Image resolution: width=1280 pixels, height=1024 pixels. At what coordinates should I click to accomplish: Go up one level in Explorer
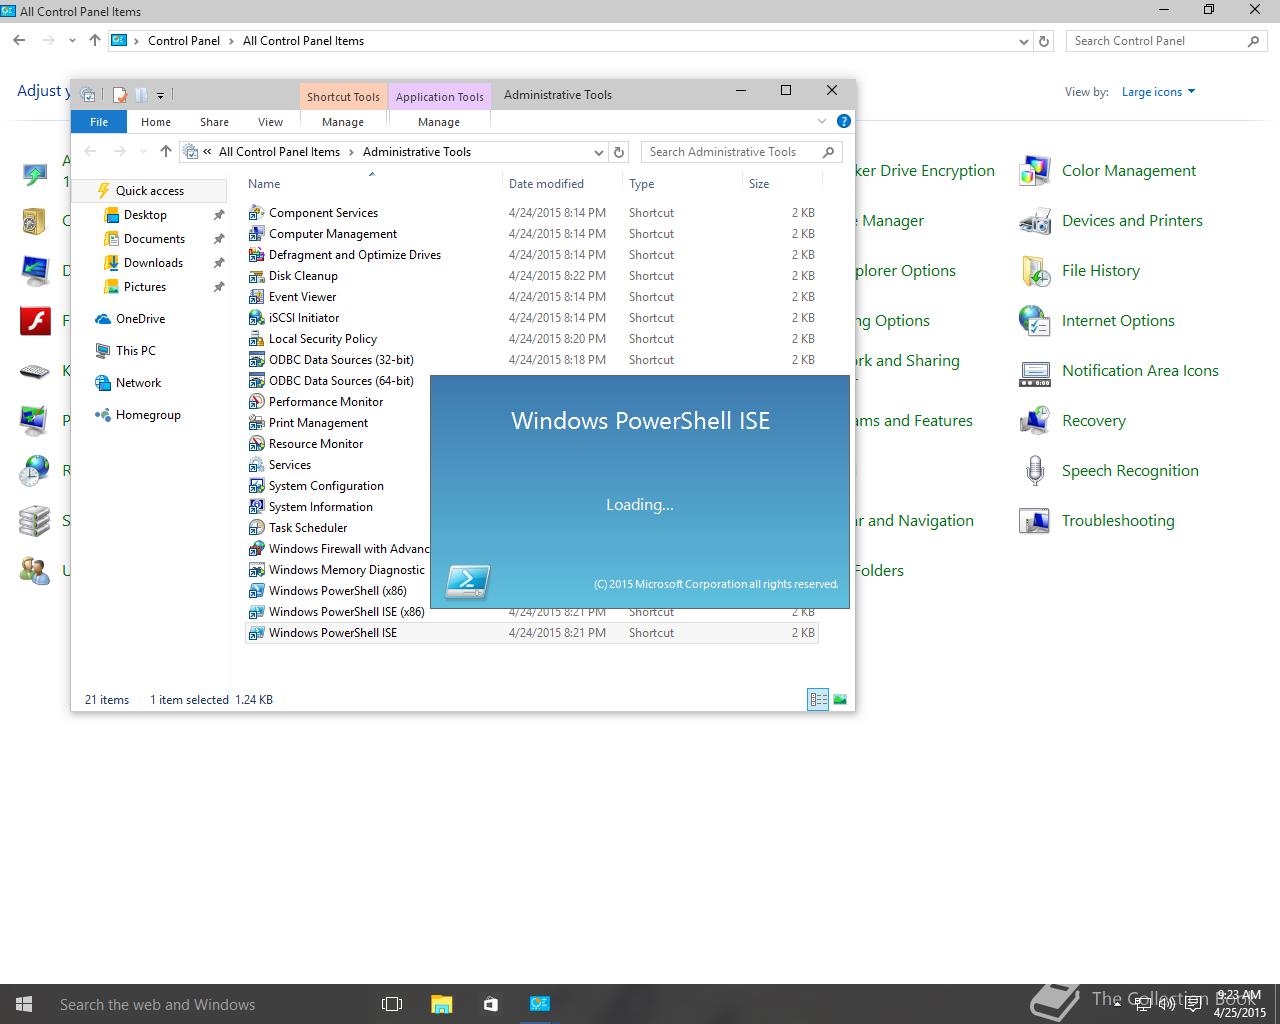coord(166,152)
